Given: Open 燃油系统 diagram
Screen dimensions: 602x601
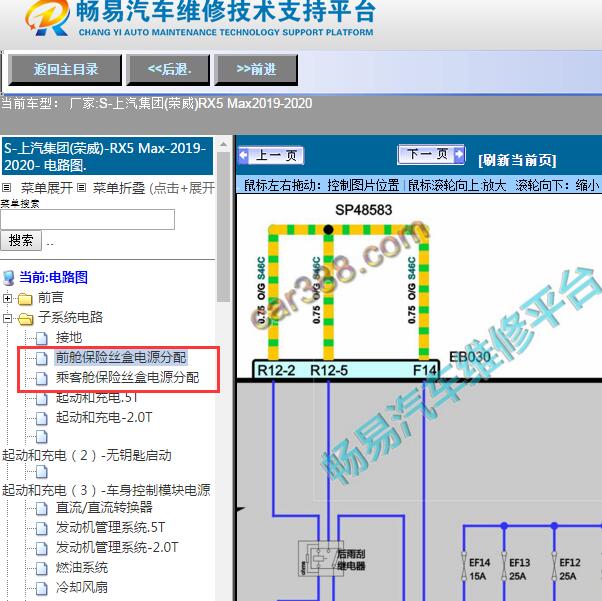Looking at the screenshot, I should pyautogui.click(x=82, y=567).
